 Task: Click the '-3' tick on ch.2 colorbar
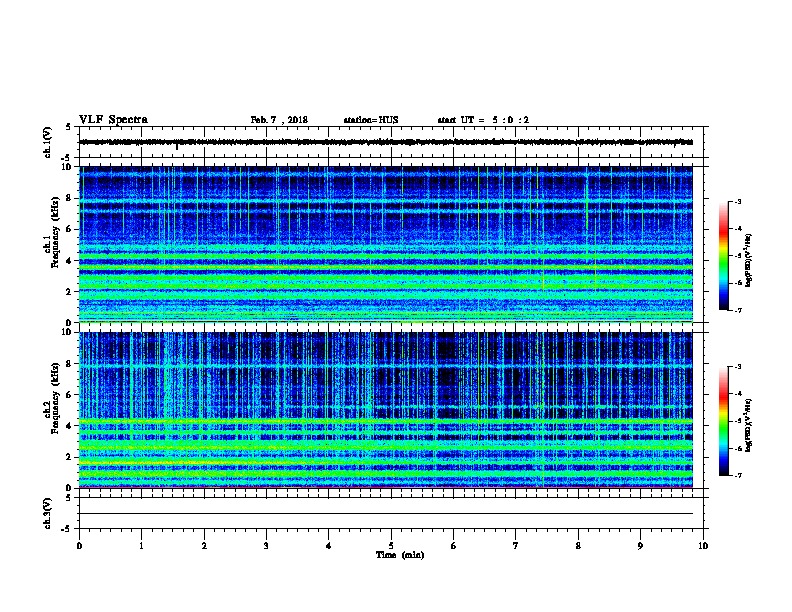click(738, 367)
